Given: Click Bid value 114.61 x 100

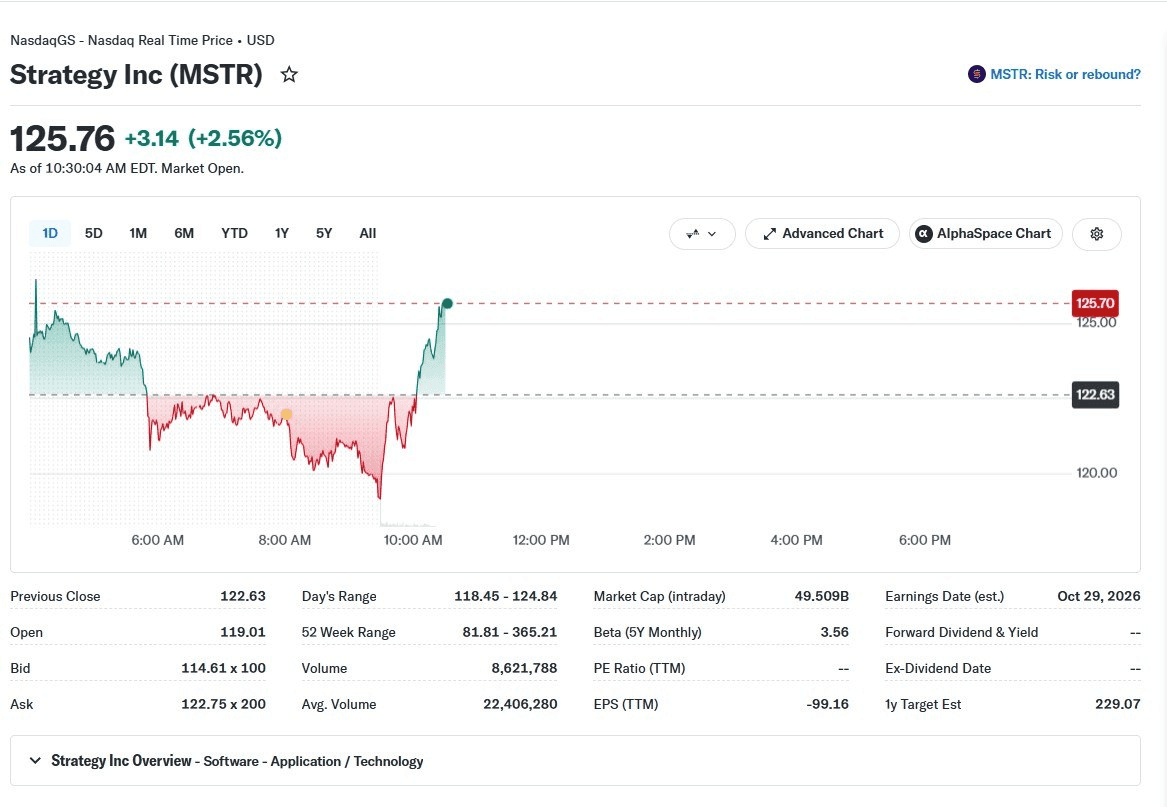Looking at the screenshot, I should 223,668.
